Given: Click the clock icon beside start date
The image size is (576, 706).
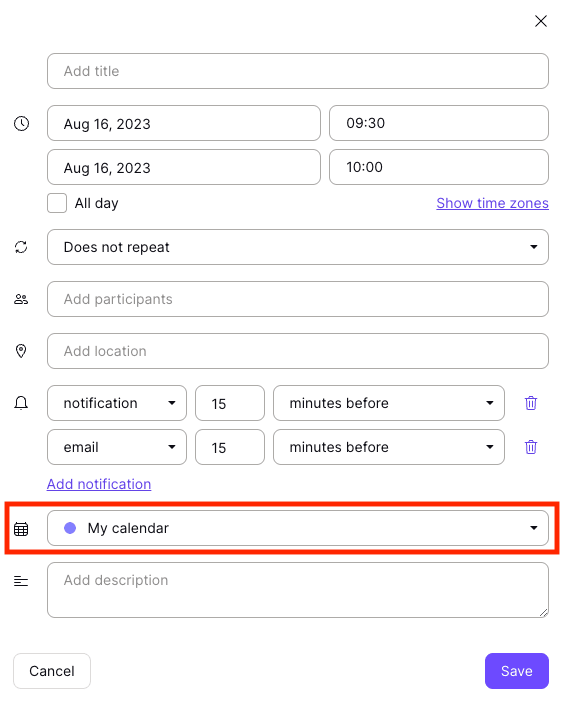Looking at the screenshot, I should tap(21, 123).
